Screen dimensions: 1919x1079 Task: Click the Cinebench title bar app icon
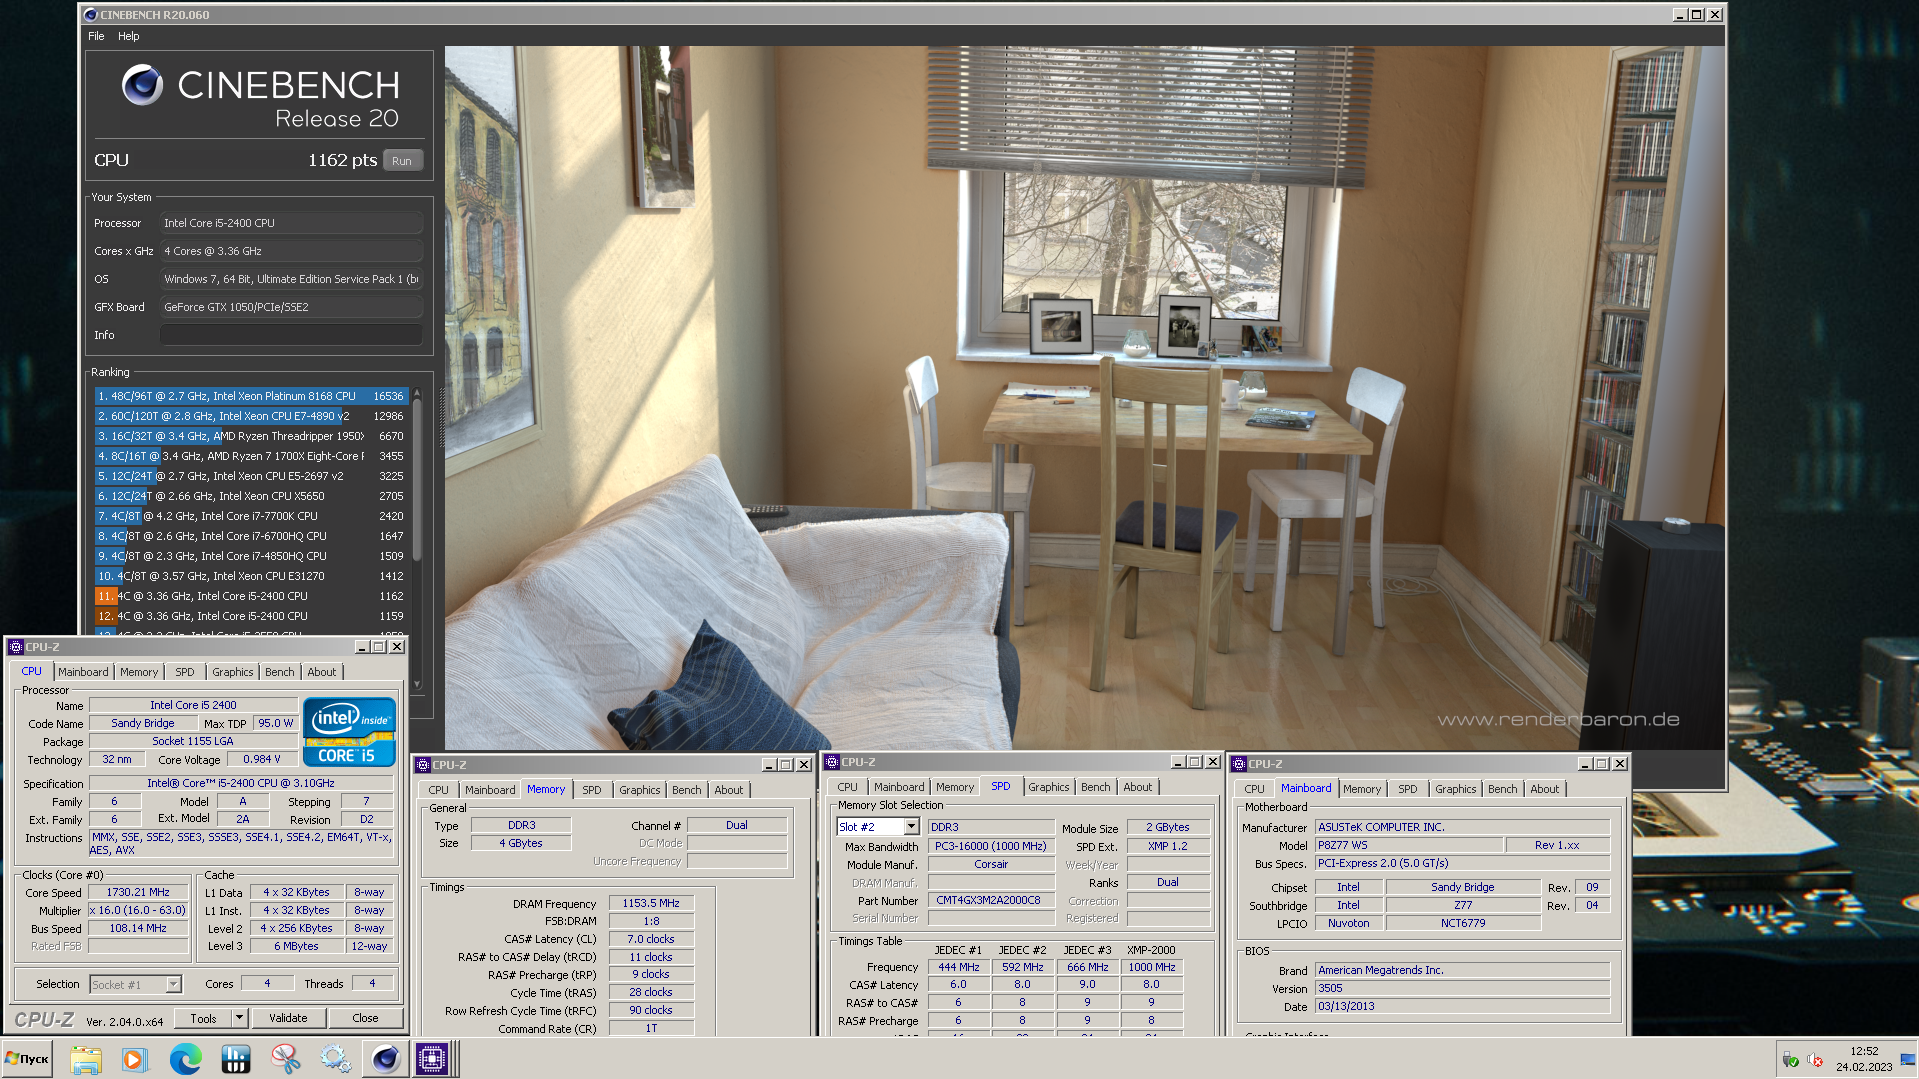(90, 15)
